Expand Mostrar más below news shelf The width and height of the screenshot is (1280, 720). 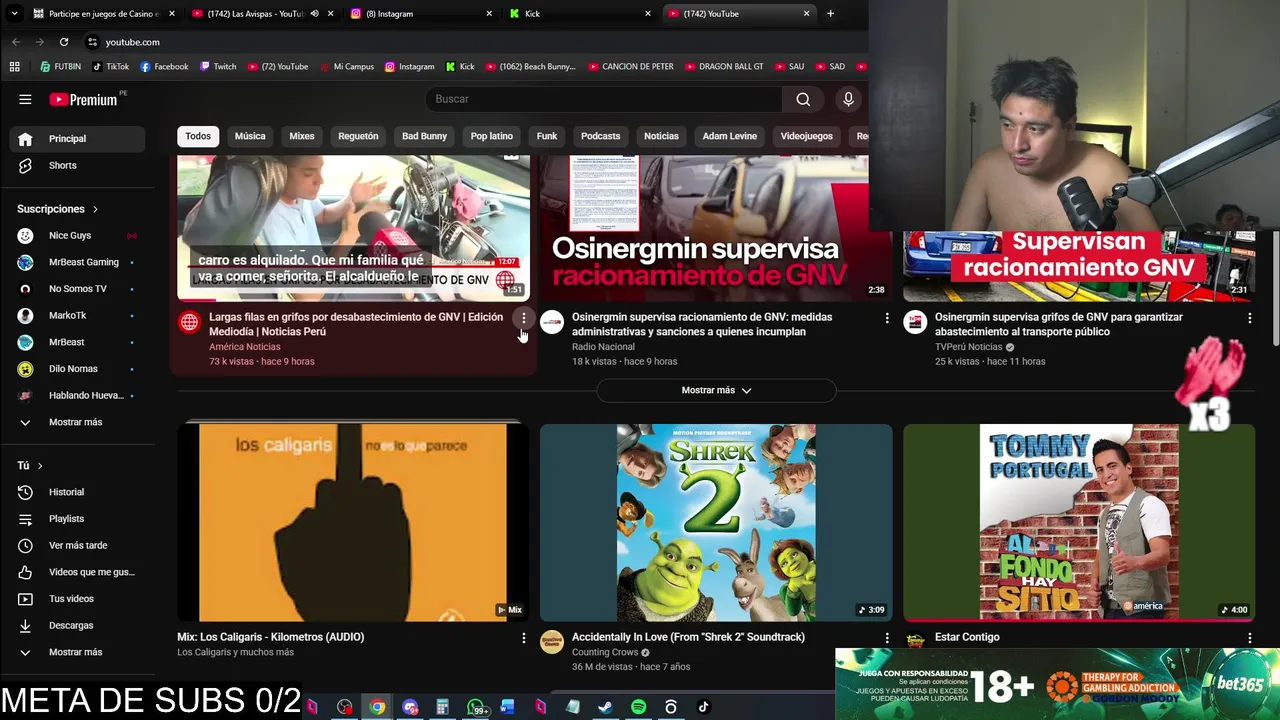coord(716,390)
